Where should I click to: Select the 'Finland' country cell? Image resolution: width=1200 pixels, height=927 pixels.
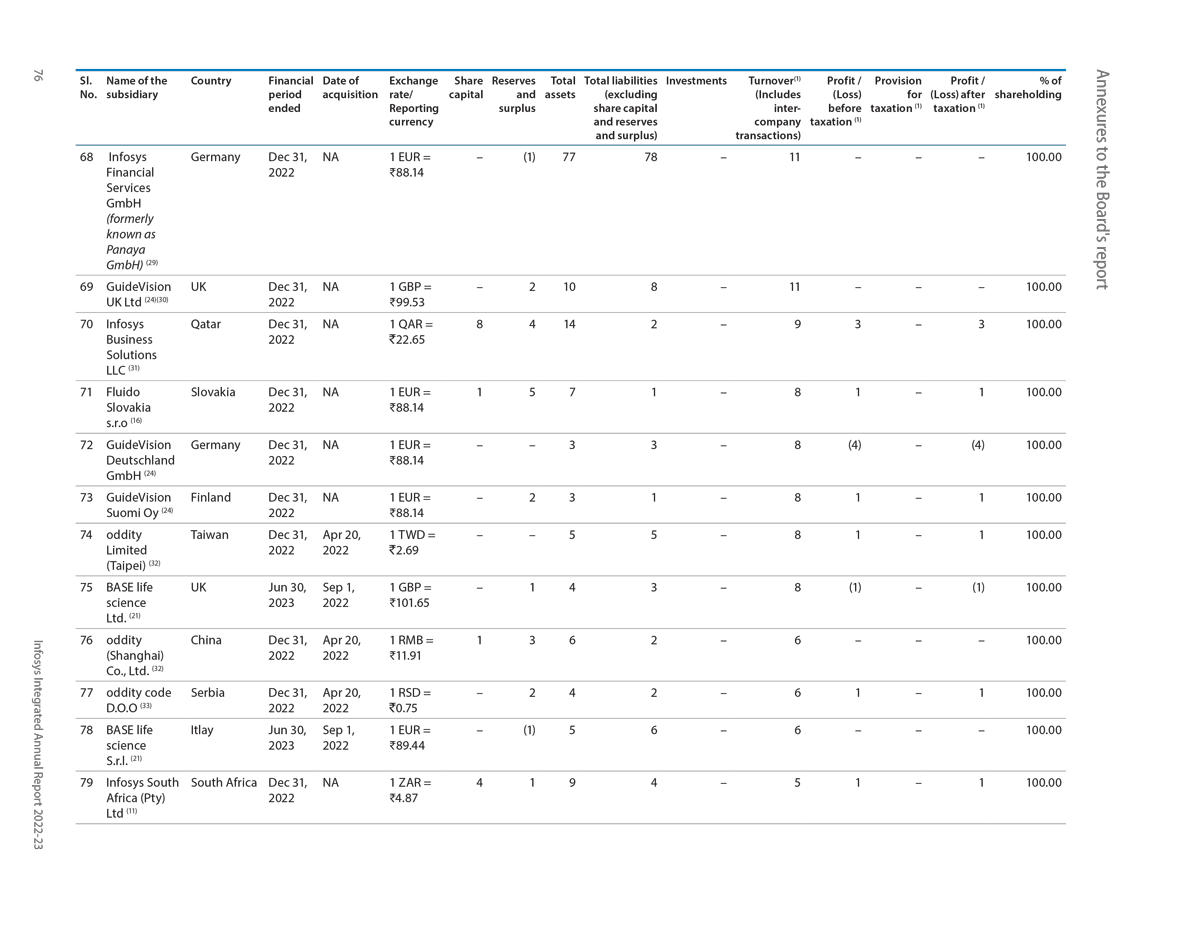point(210,498)
